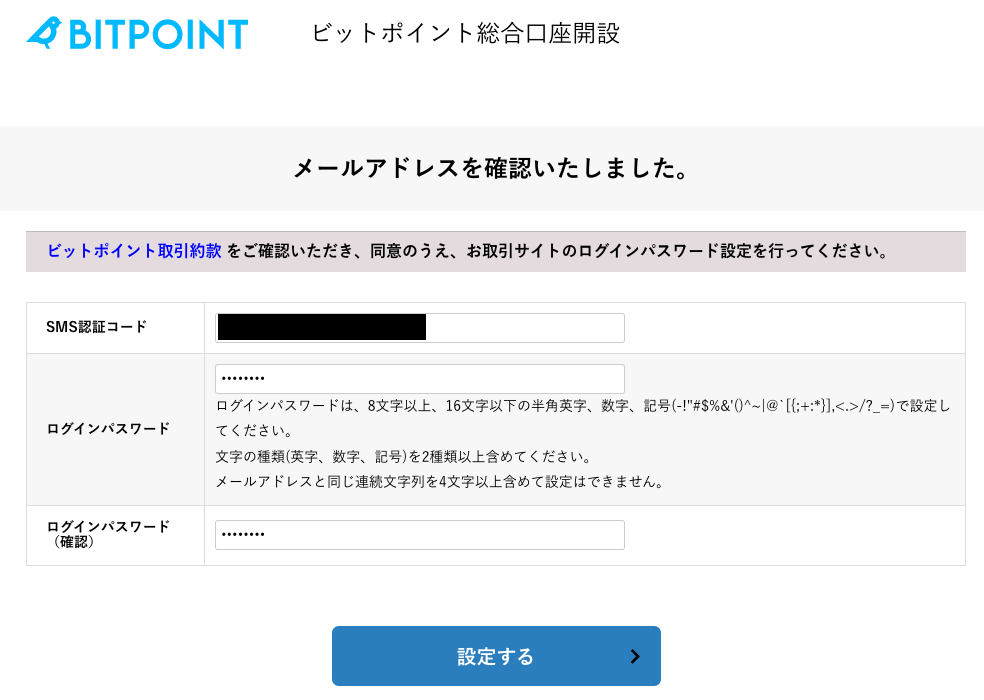Focus the SMS認証コード input field
This screenshot has width=984, height=700.
[524, 328]
